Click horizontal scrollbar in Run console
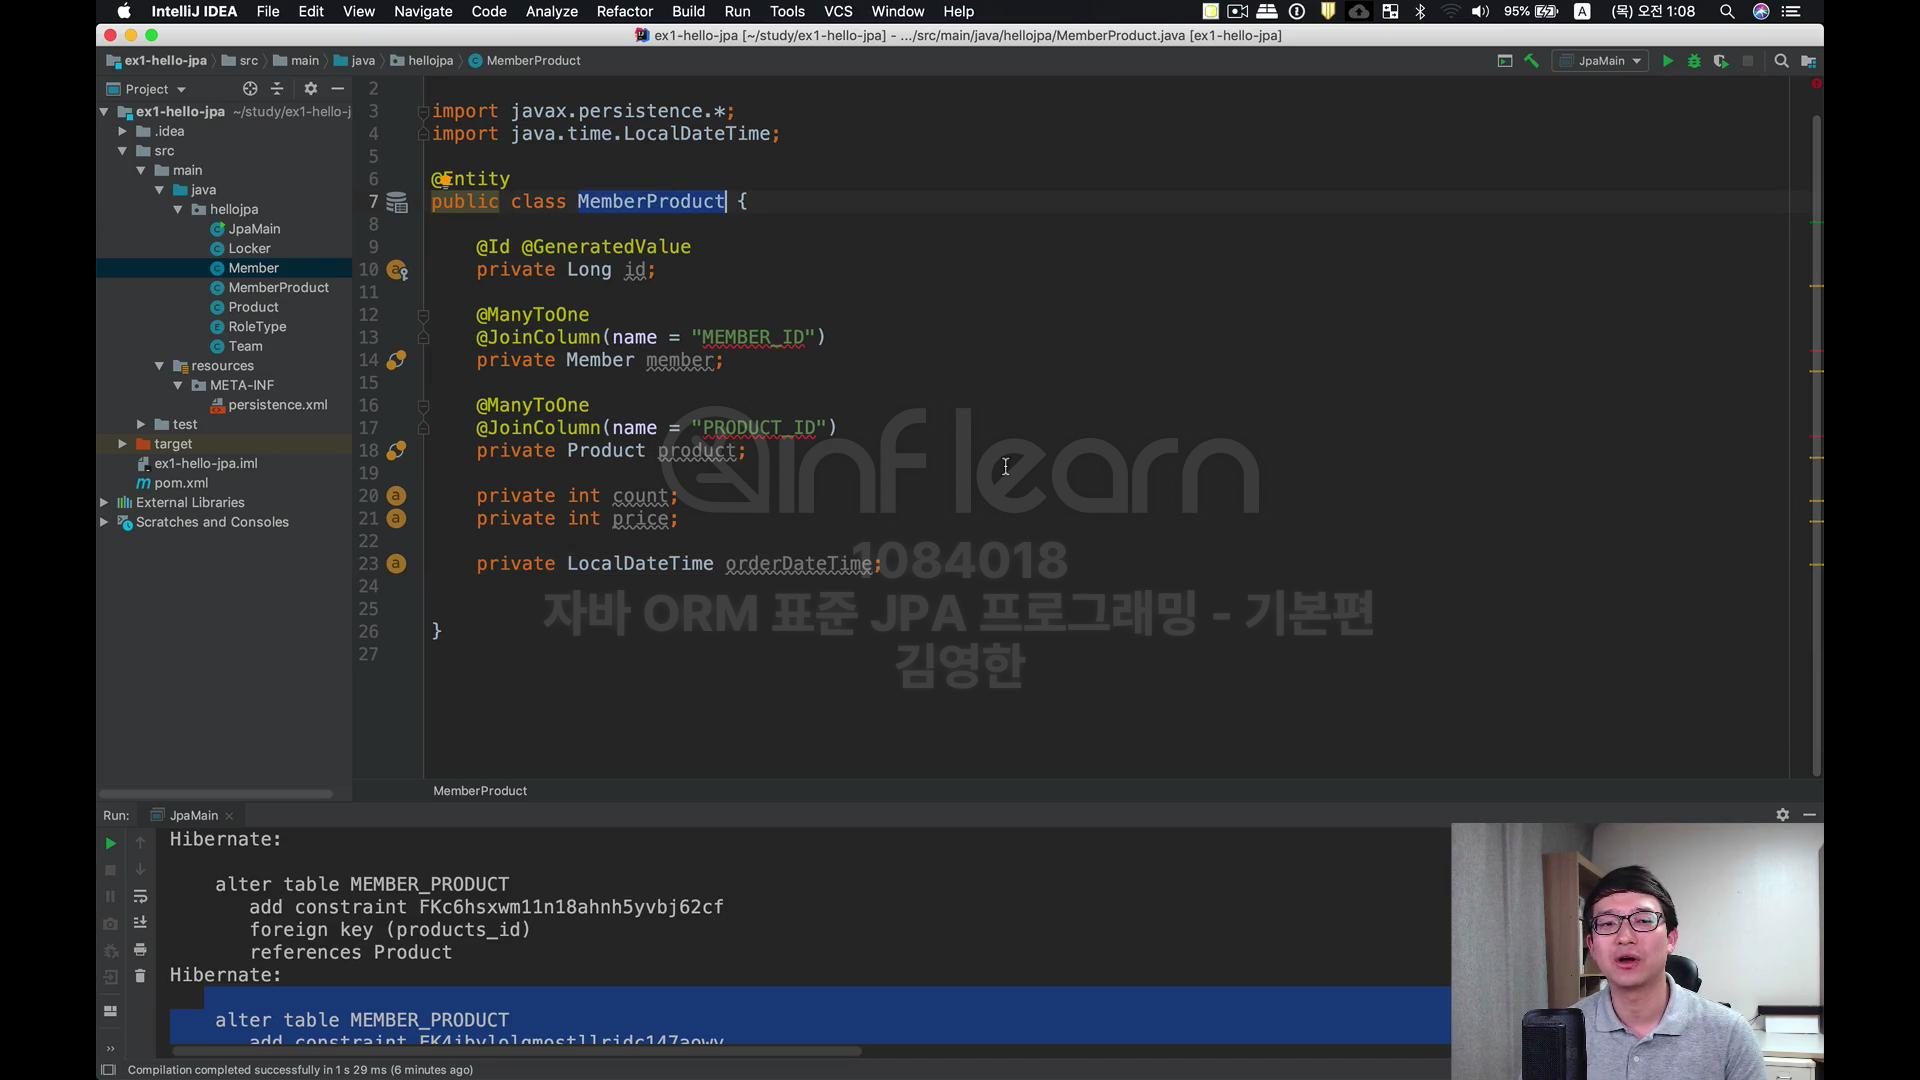 (516, 1051)
